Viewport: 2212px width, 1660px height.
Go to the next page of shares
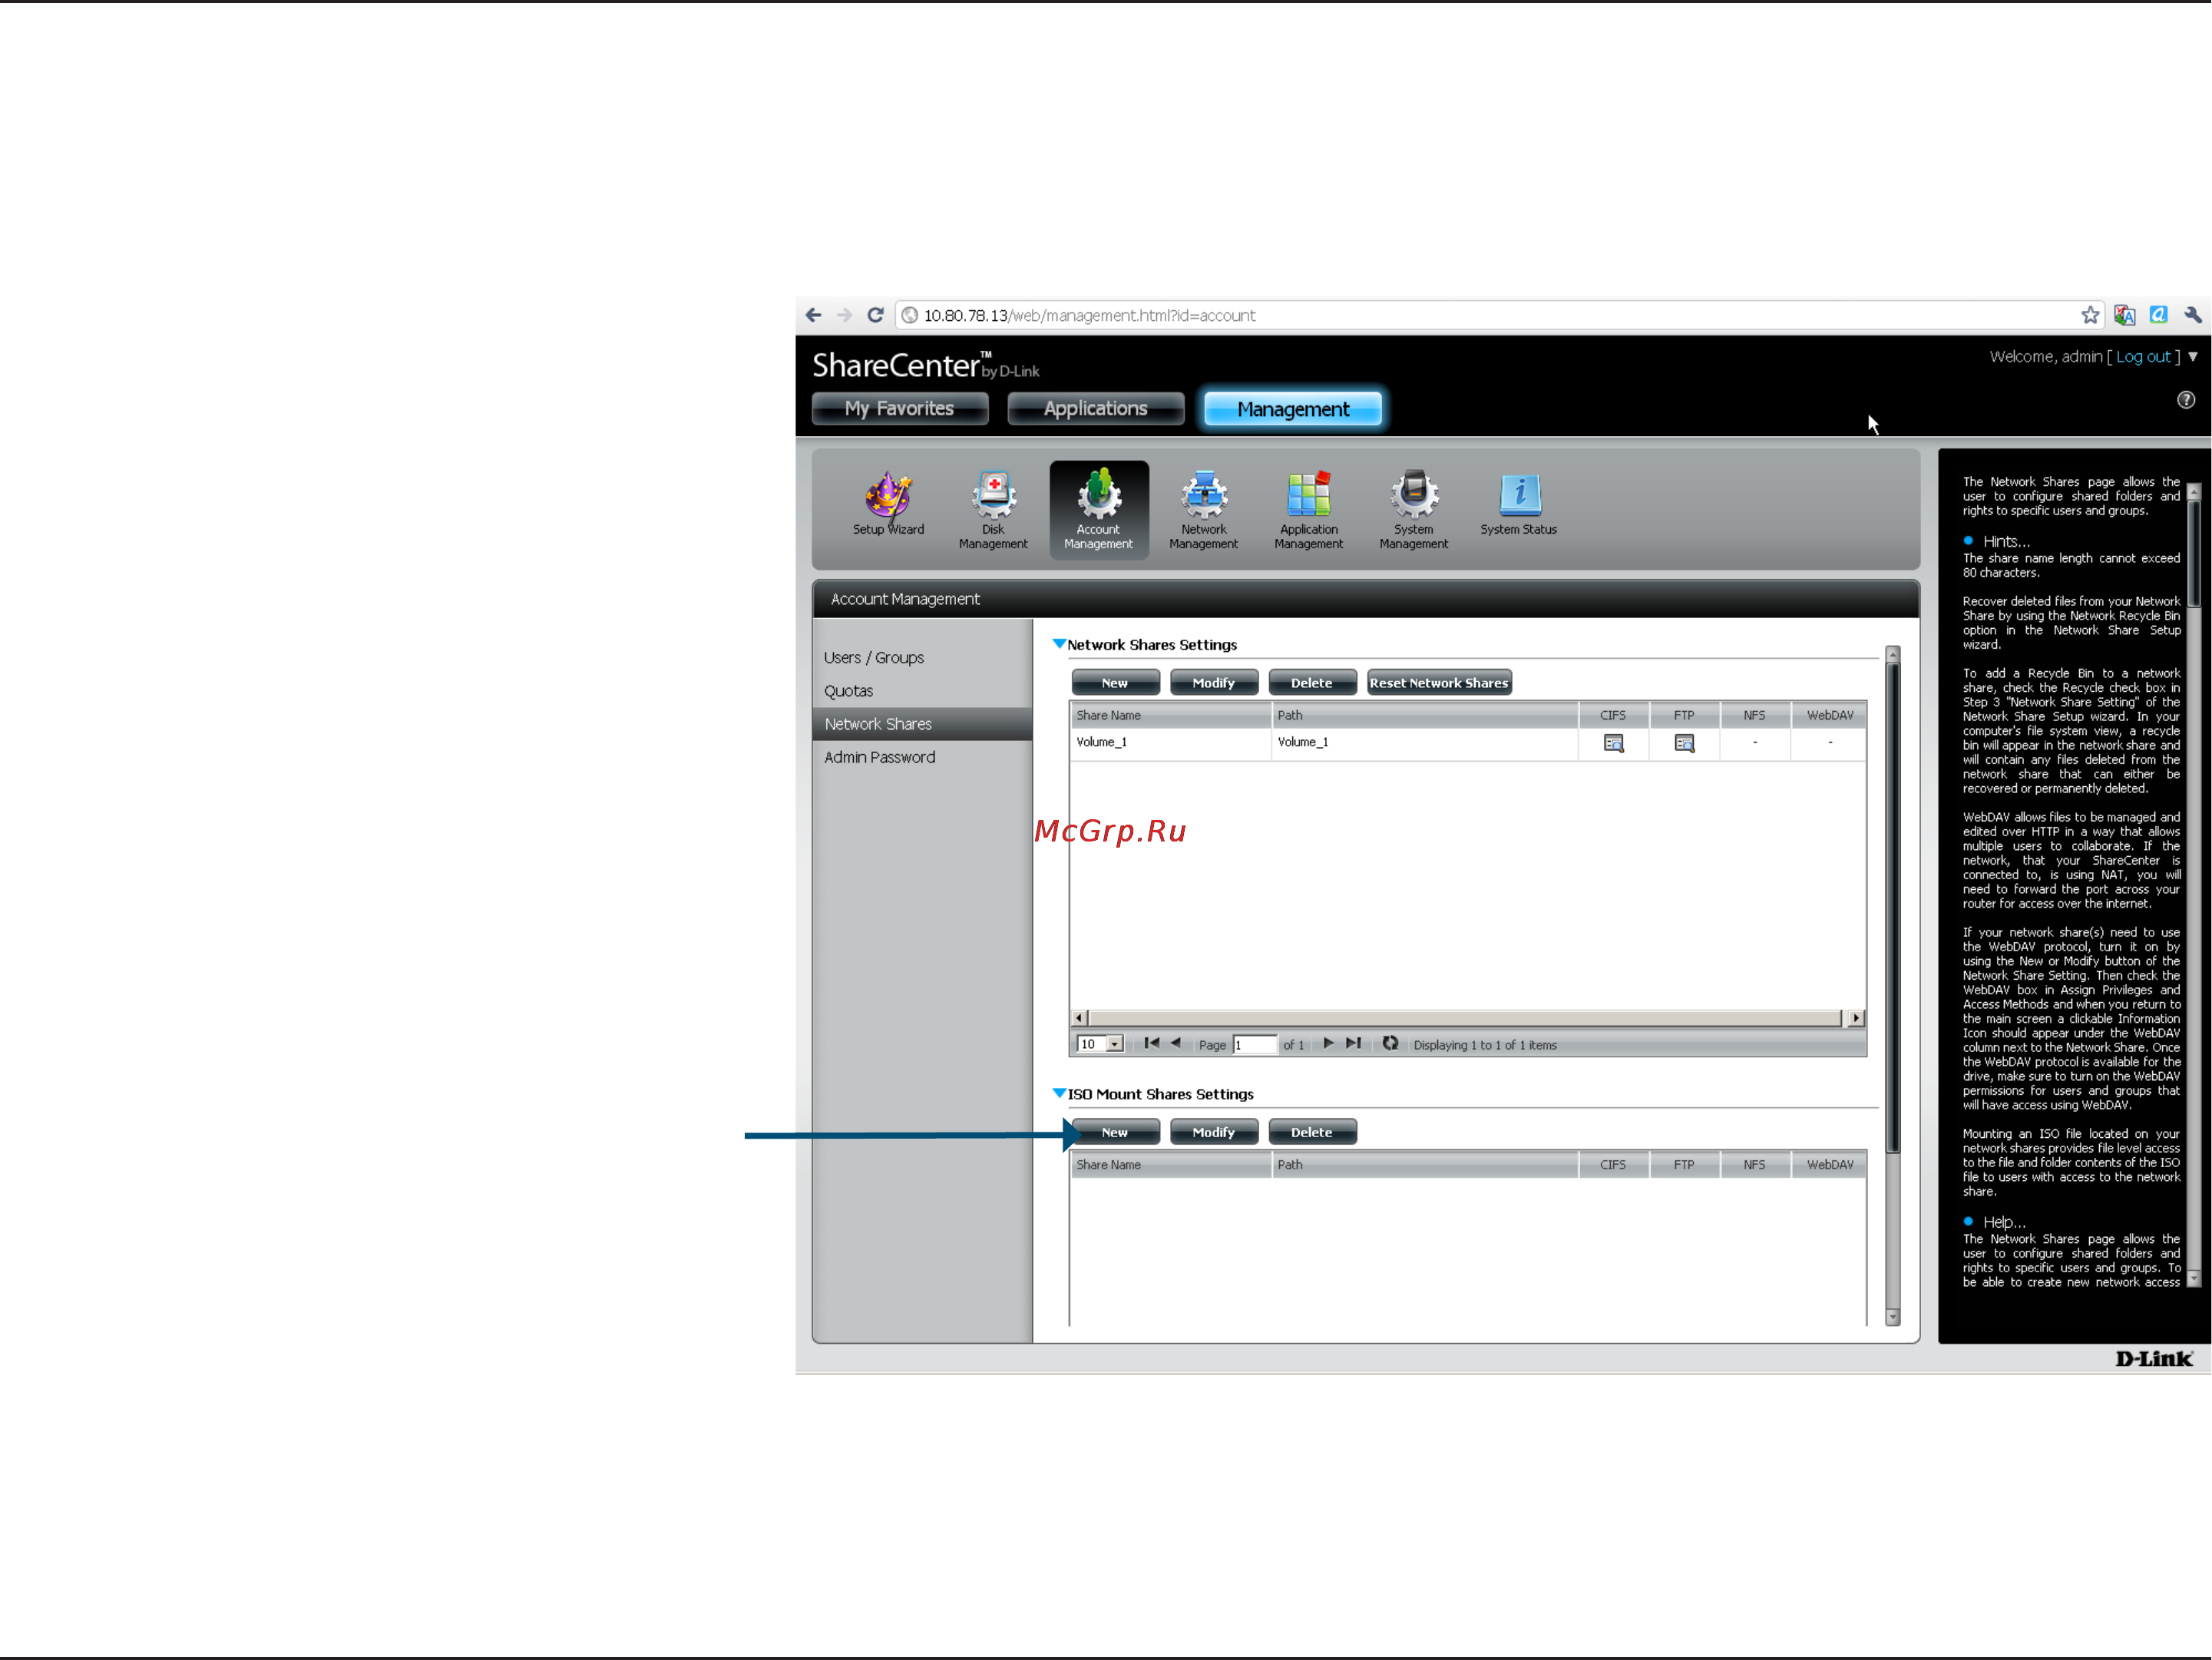1328,1043
